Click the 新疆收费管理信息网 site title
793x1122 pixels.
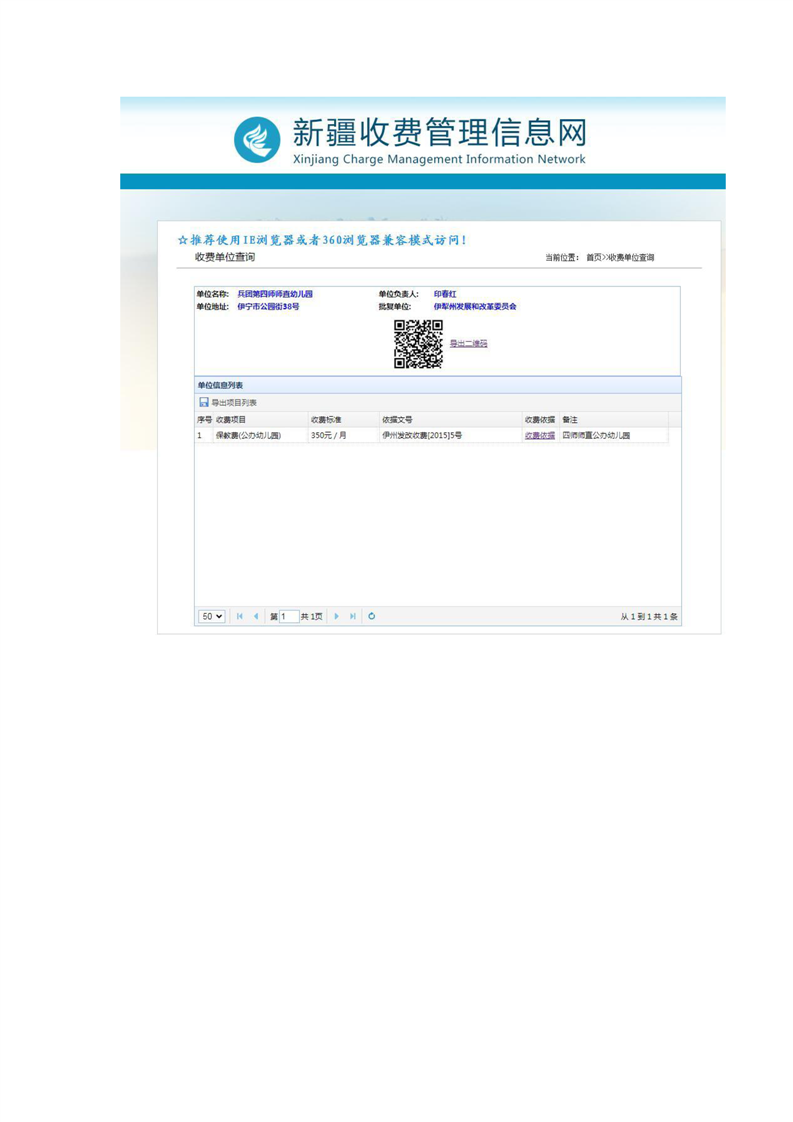[439, 132]
